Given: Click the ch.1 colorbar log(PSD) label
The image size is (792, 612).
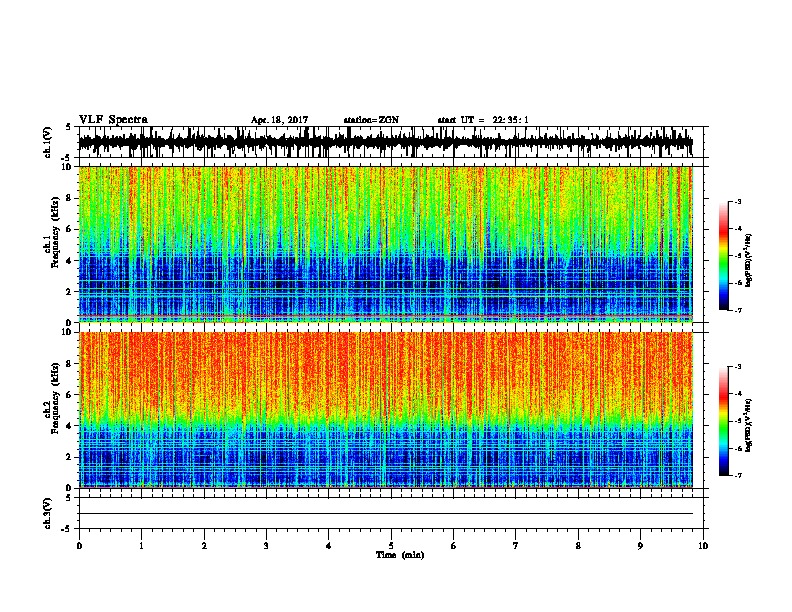Looking at the screenshot, I should point(749,261).
